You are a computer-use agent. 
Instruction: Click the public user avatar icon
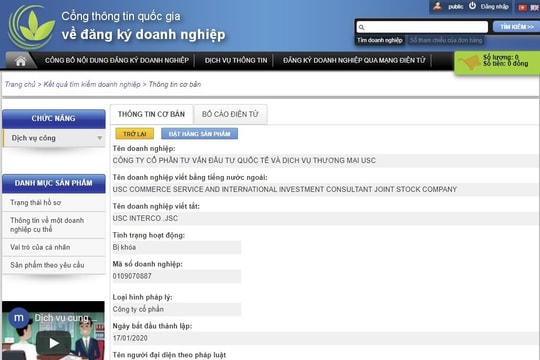tap(437, 6)
